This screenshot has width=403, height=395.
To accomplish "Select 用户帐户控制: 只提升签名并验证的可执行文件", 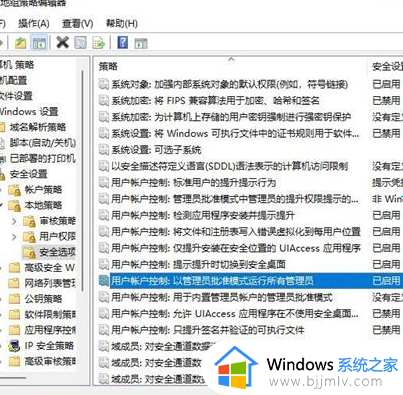I will (x=208, y=330).
